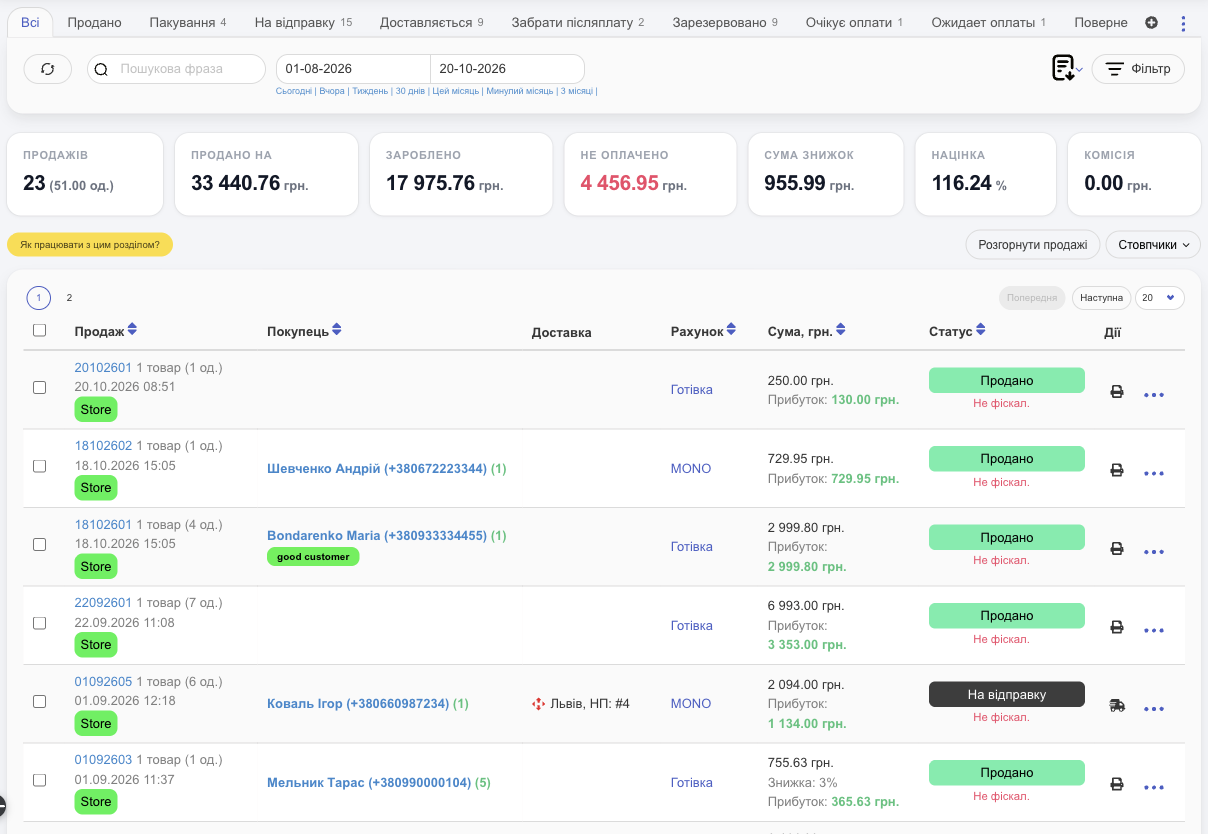Open the На відправку tab
Viewport: 1208px width, 834px height.
pyautogui.click(x=303, y=22)
